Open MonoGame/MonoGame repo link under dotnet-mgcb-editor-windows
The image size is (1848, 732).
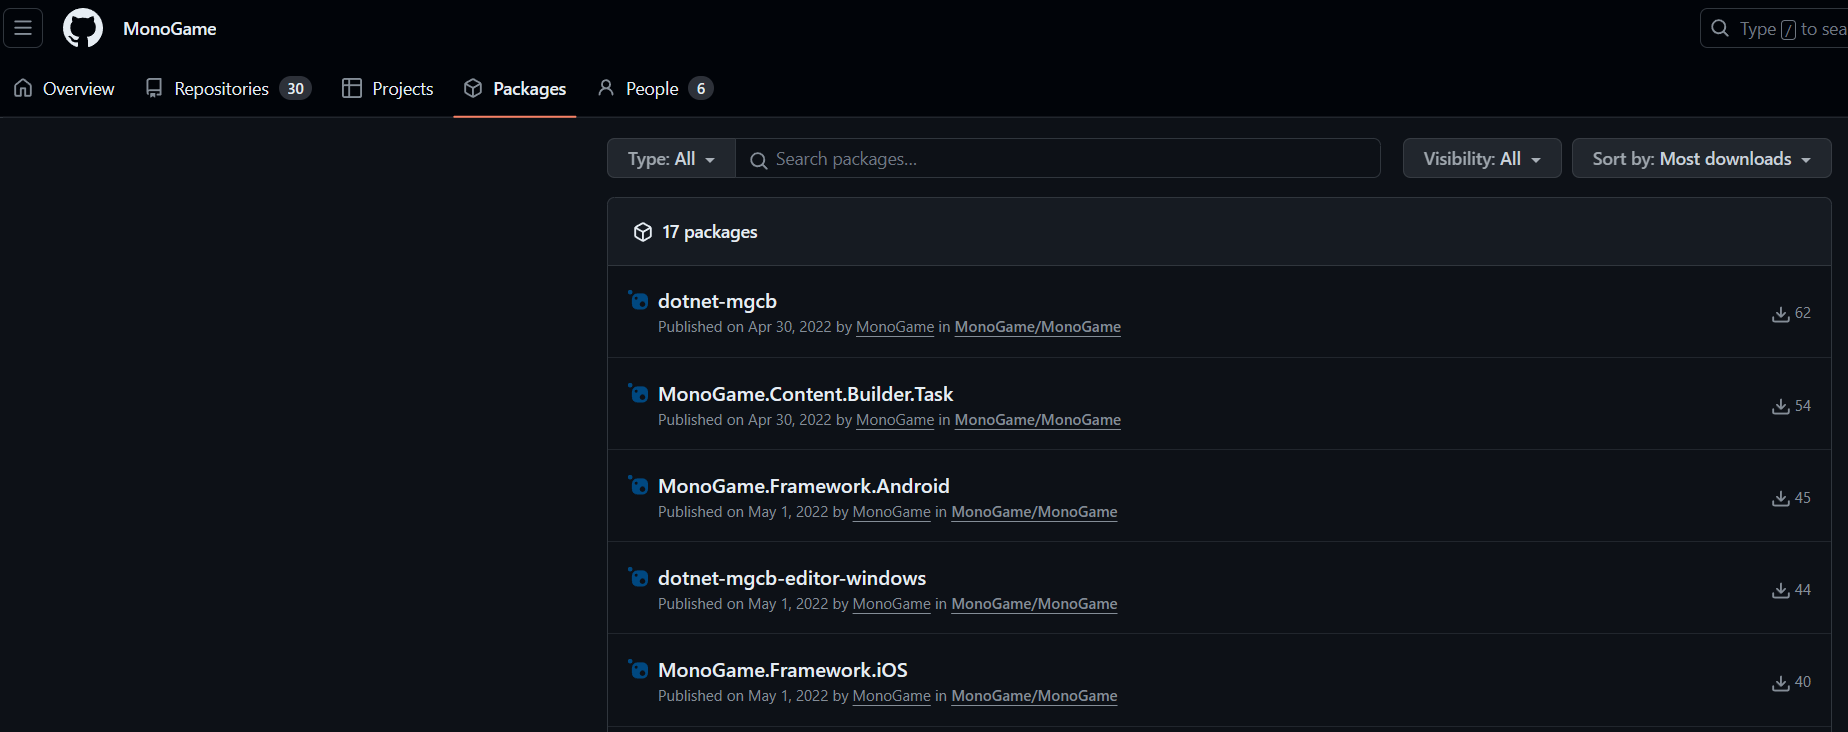[x=1034, y=604]
